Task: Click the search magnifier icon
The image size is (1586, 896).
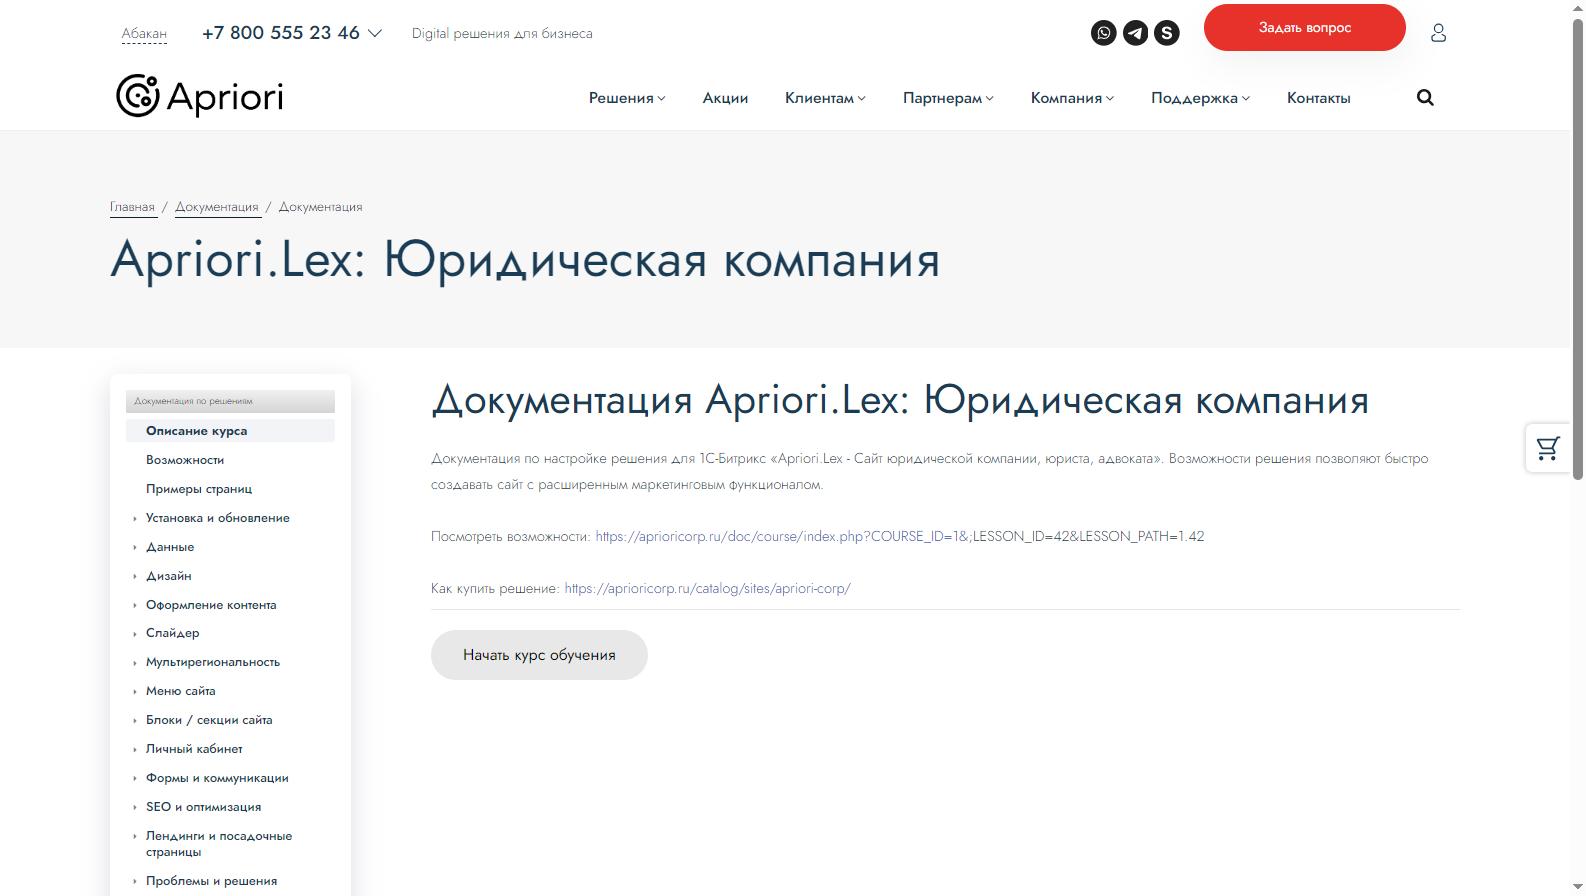Action: [x=1425, y=97]
